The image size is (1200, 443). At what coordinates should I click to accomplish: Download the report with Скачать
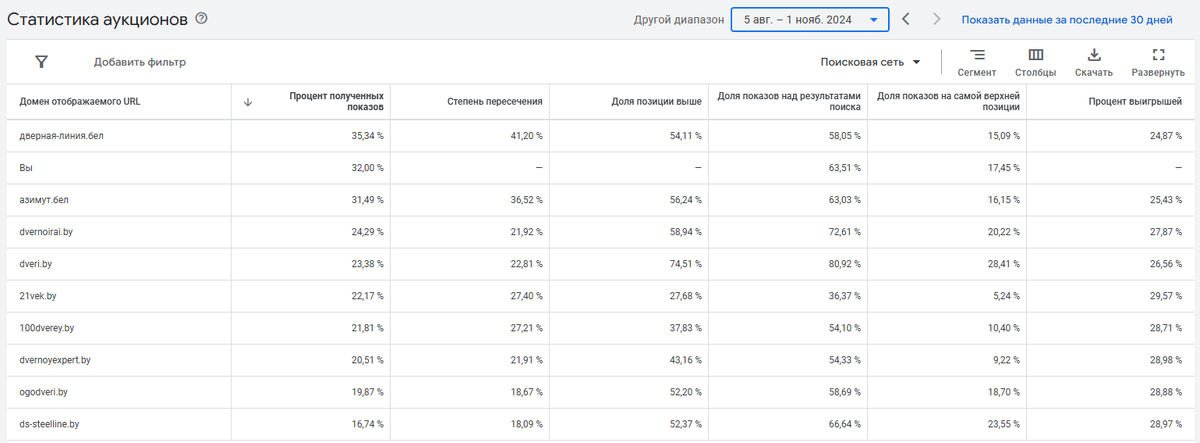1093,62
